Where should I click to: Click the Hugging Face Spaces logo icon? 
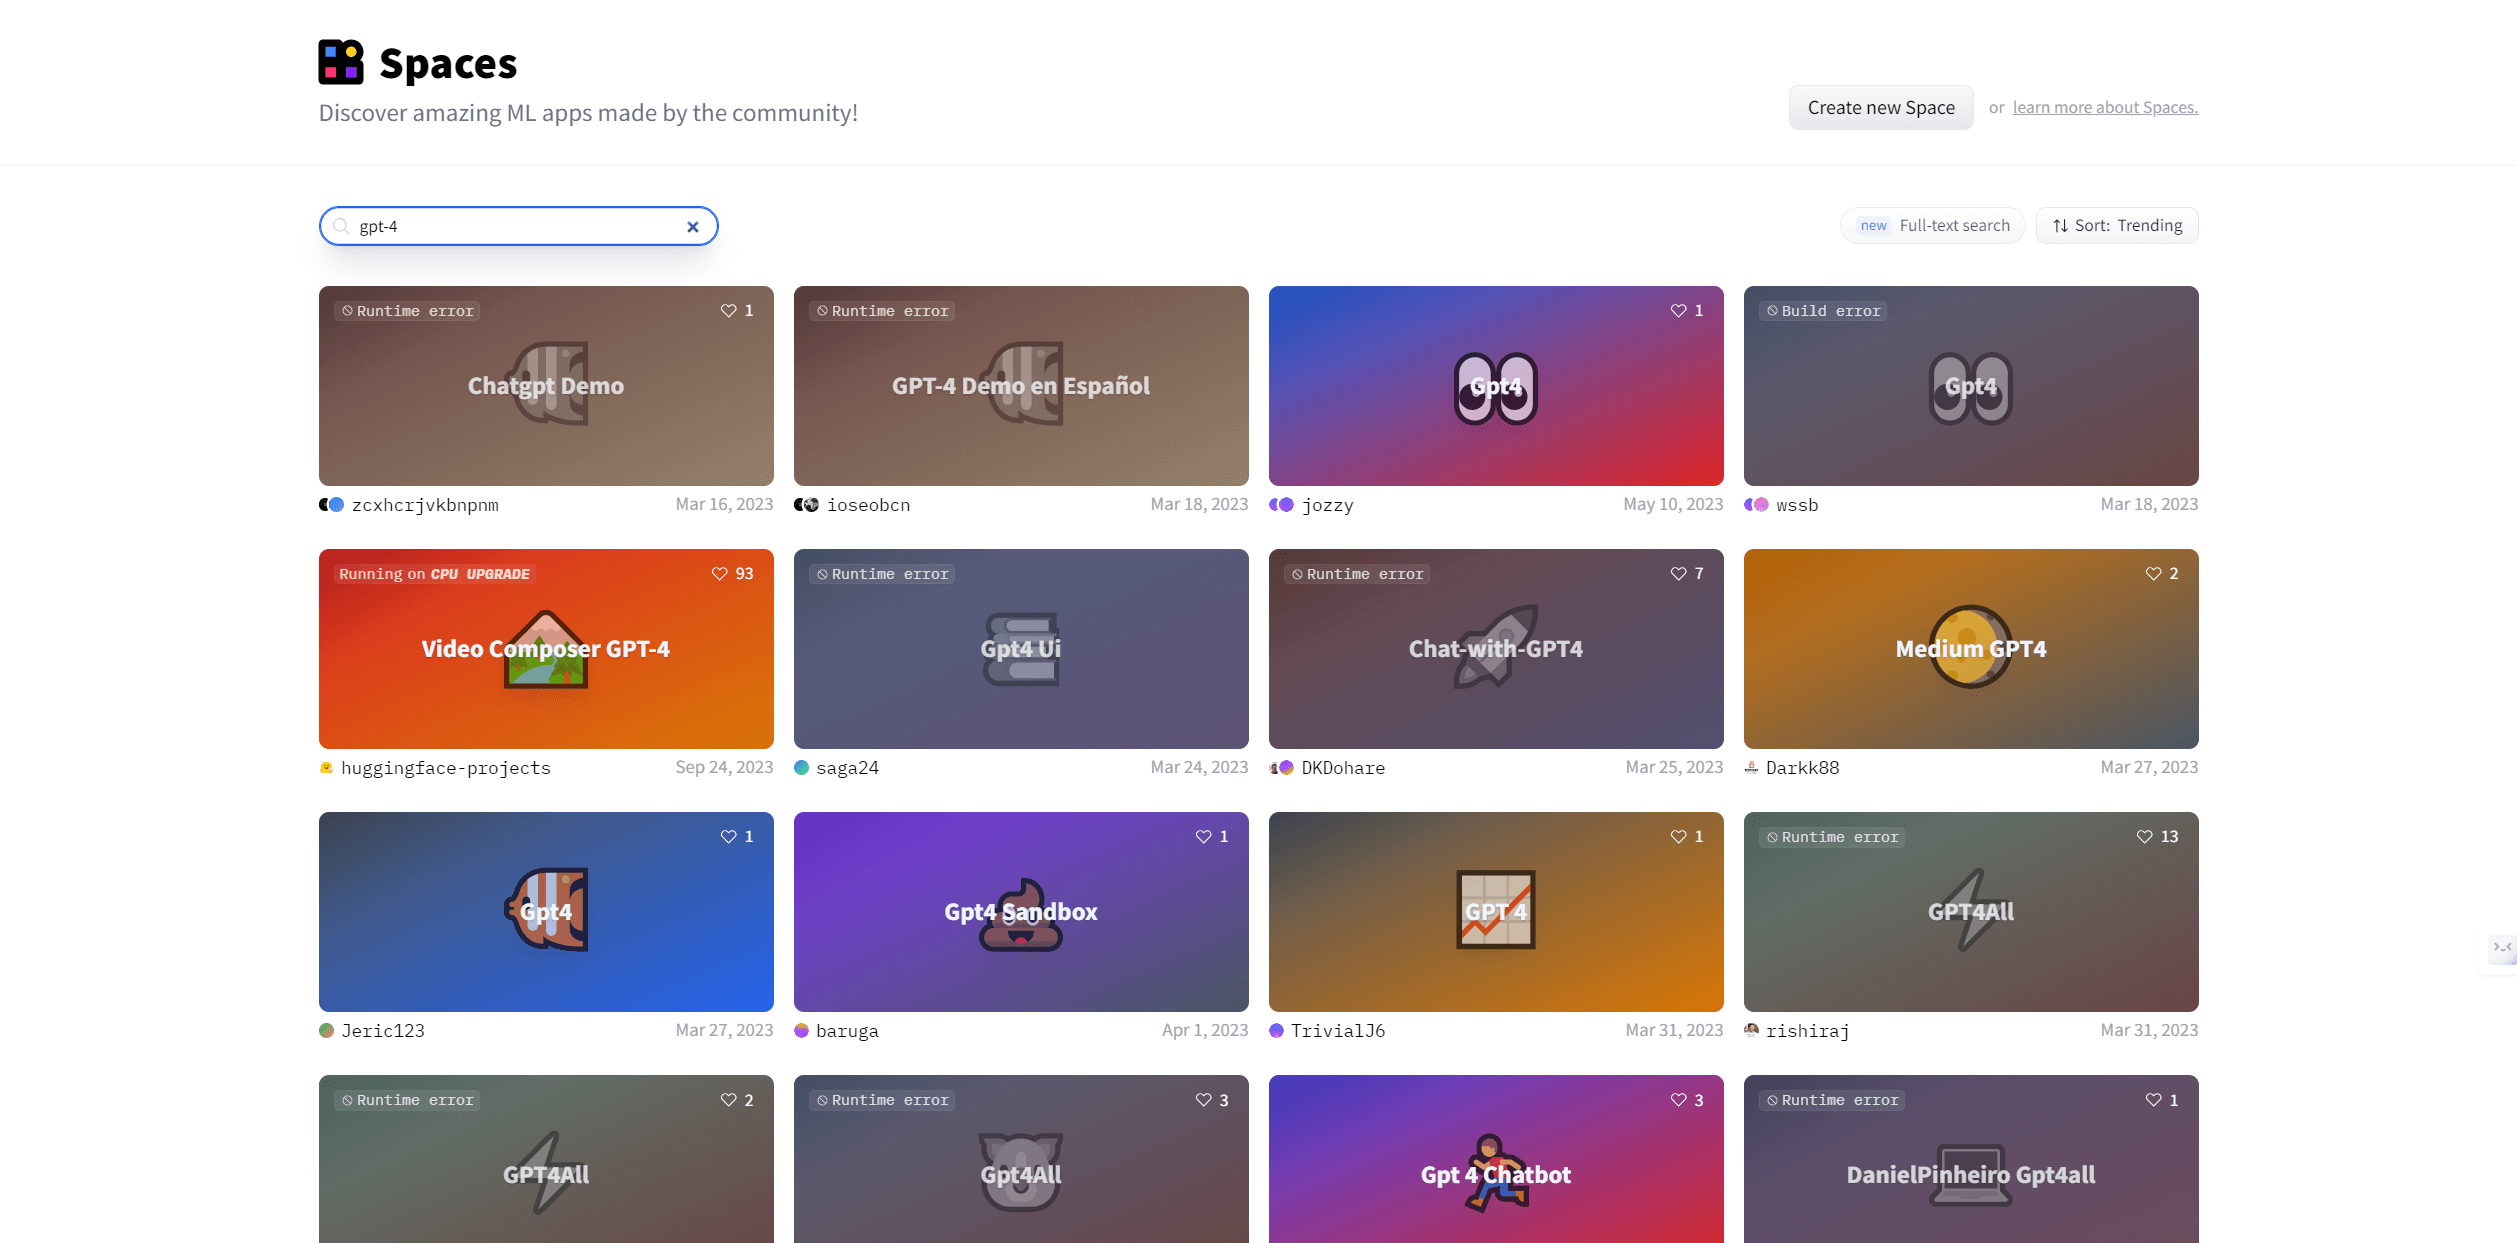pyautogui.click(x=339, y=63)
